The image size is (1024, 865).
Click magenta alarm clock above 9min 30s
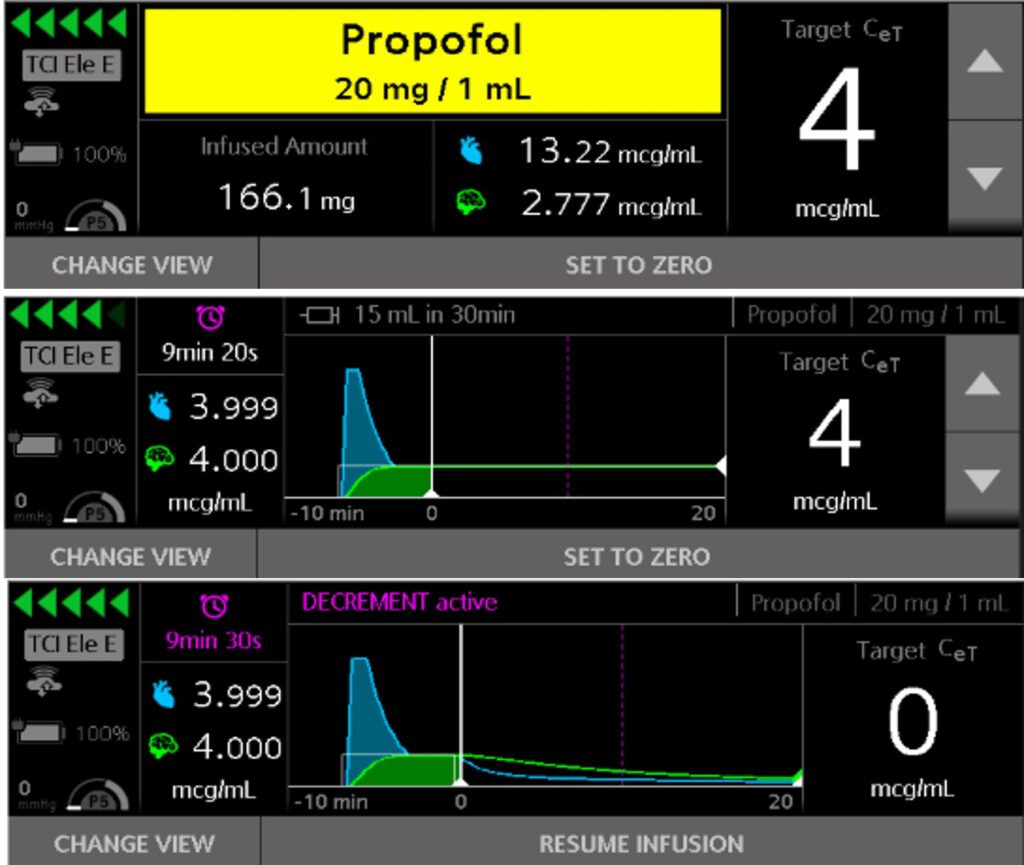[x=214, y=606]
